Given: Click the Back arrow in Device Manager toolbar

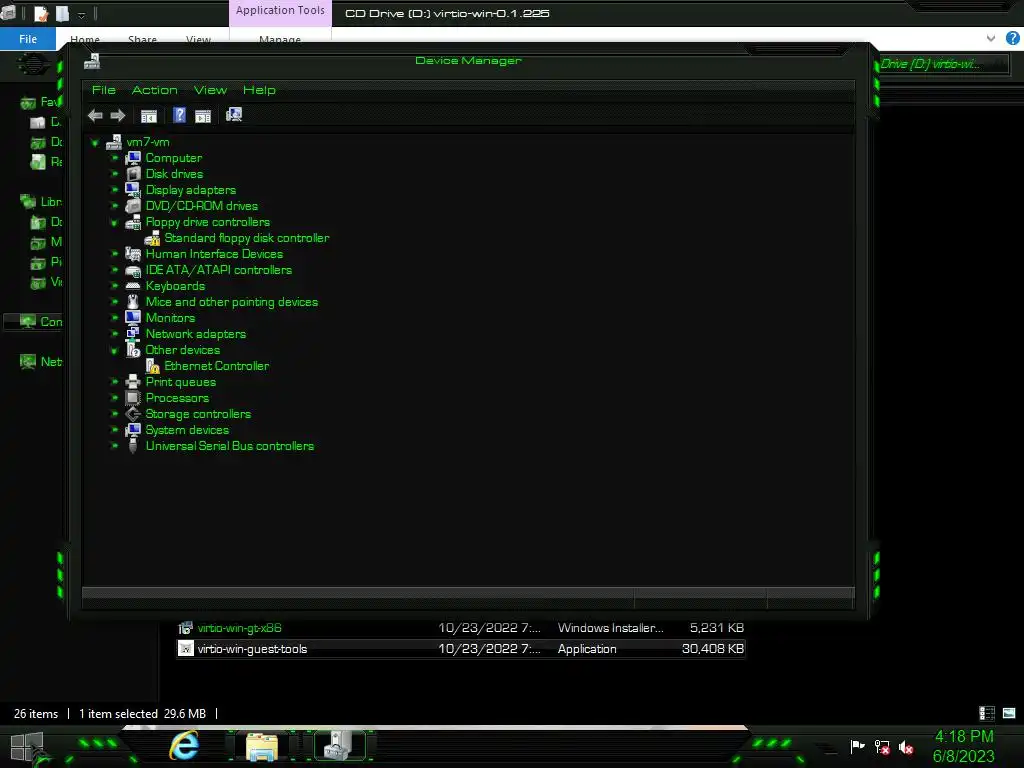Looking at the screenshot, I should 95,116.
